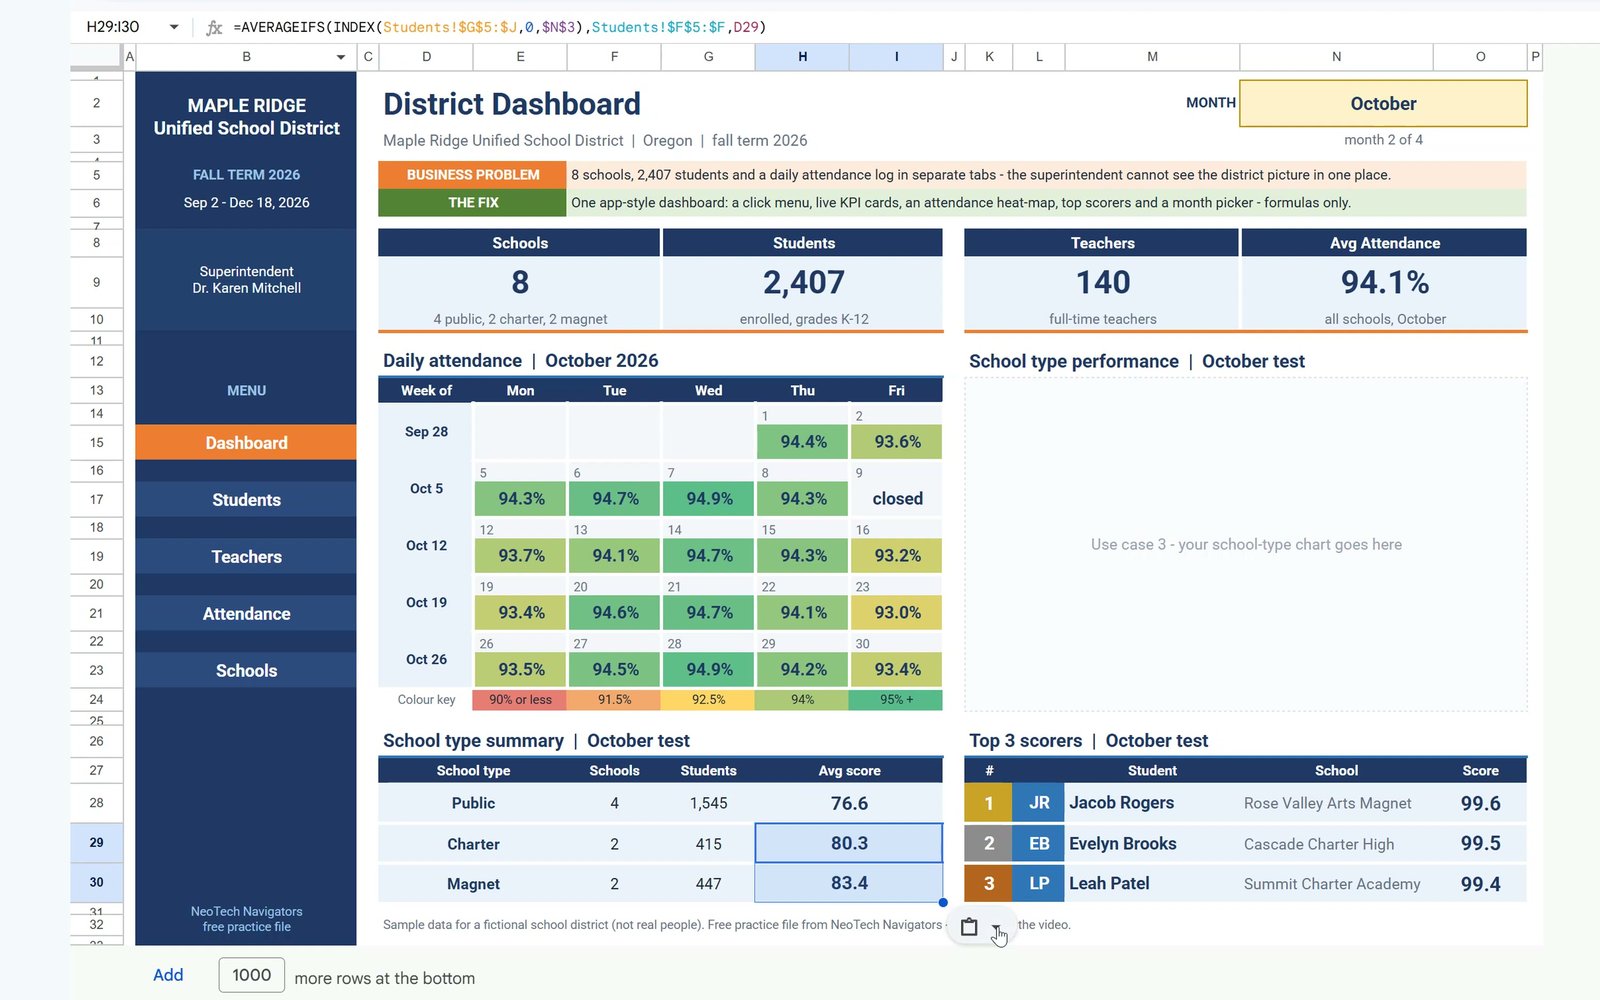
Task: Click the Add rows button
Action: [x=168, y=975]
